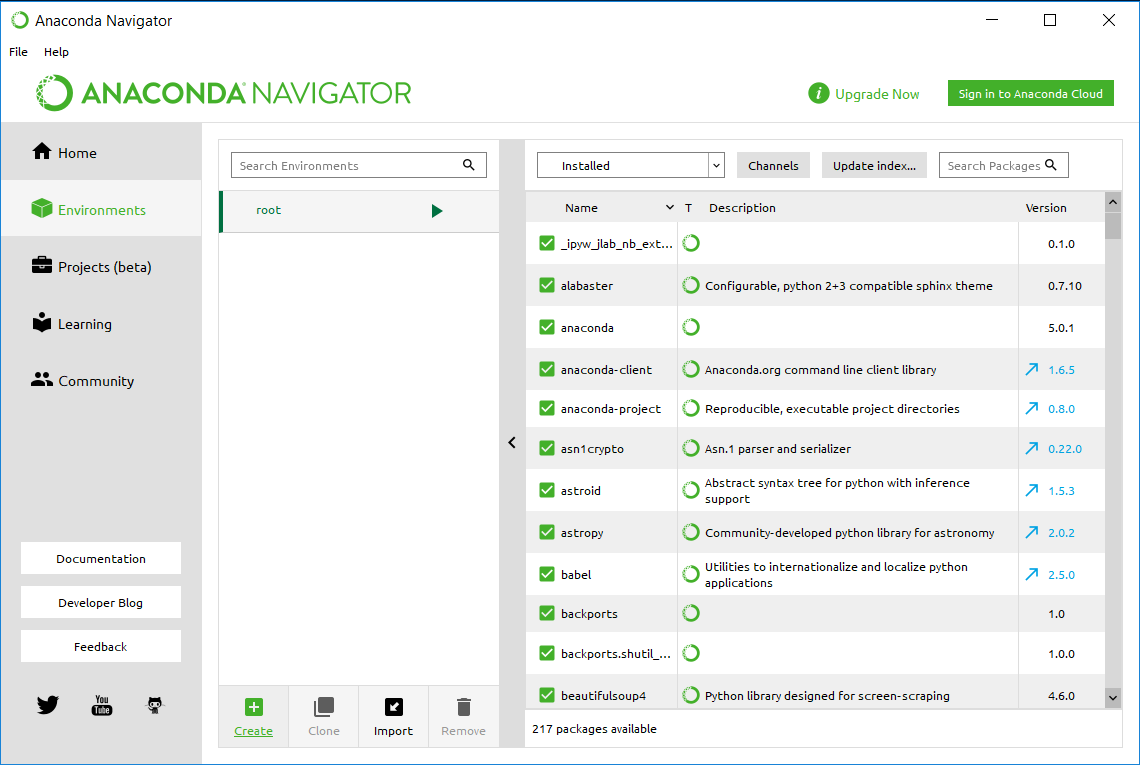This screenshot has height=765, width=1140.
Task: Open the YouTube icon link
Action: tap(102, 705)
